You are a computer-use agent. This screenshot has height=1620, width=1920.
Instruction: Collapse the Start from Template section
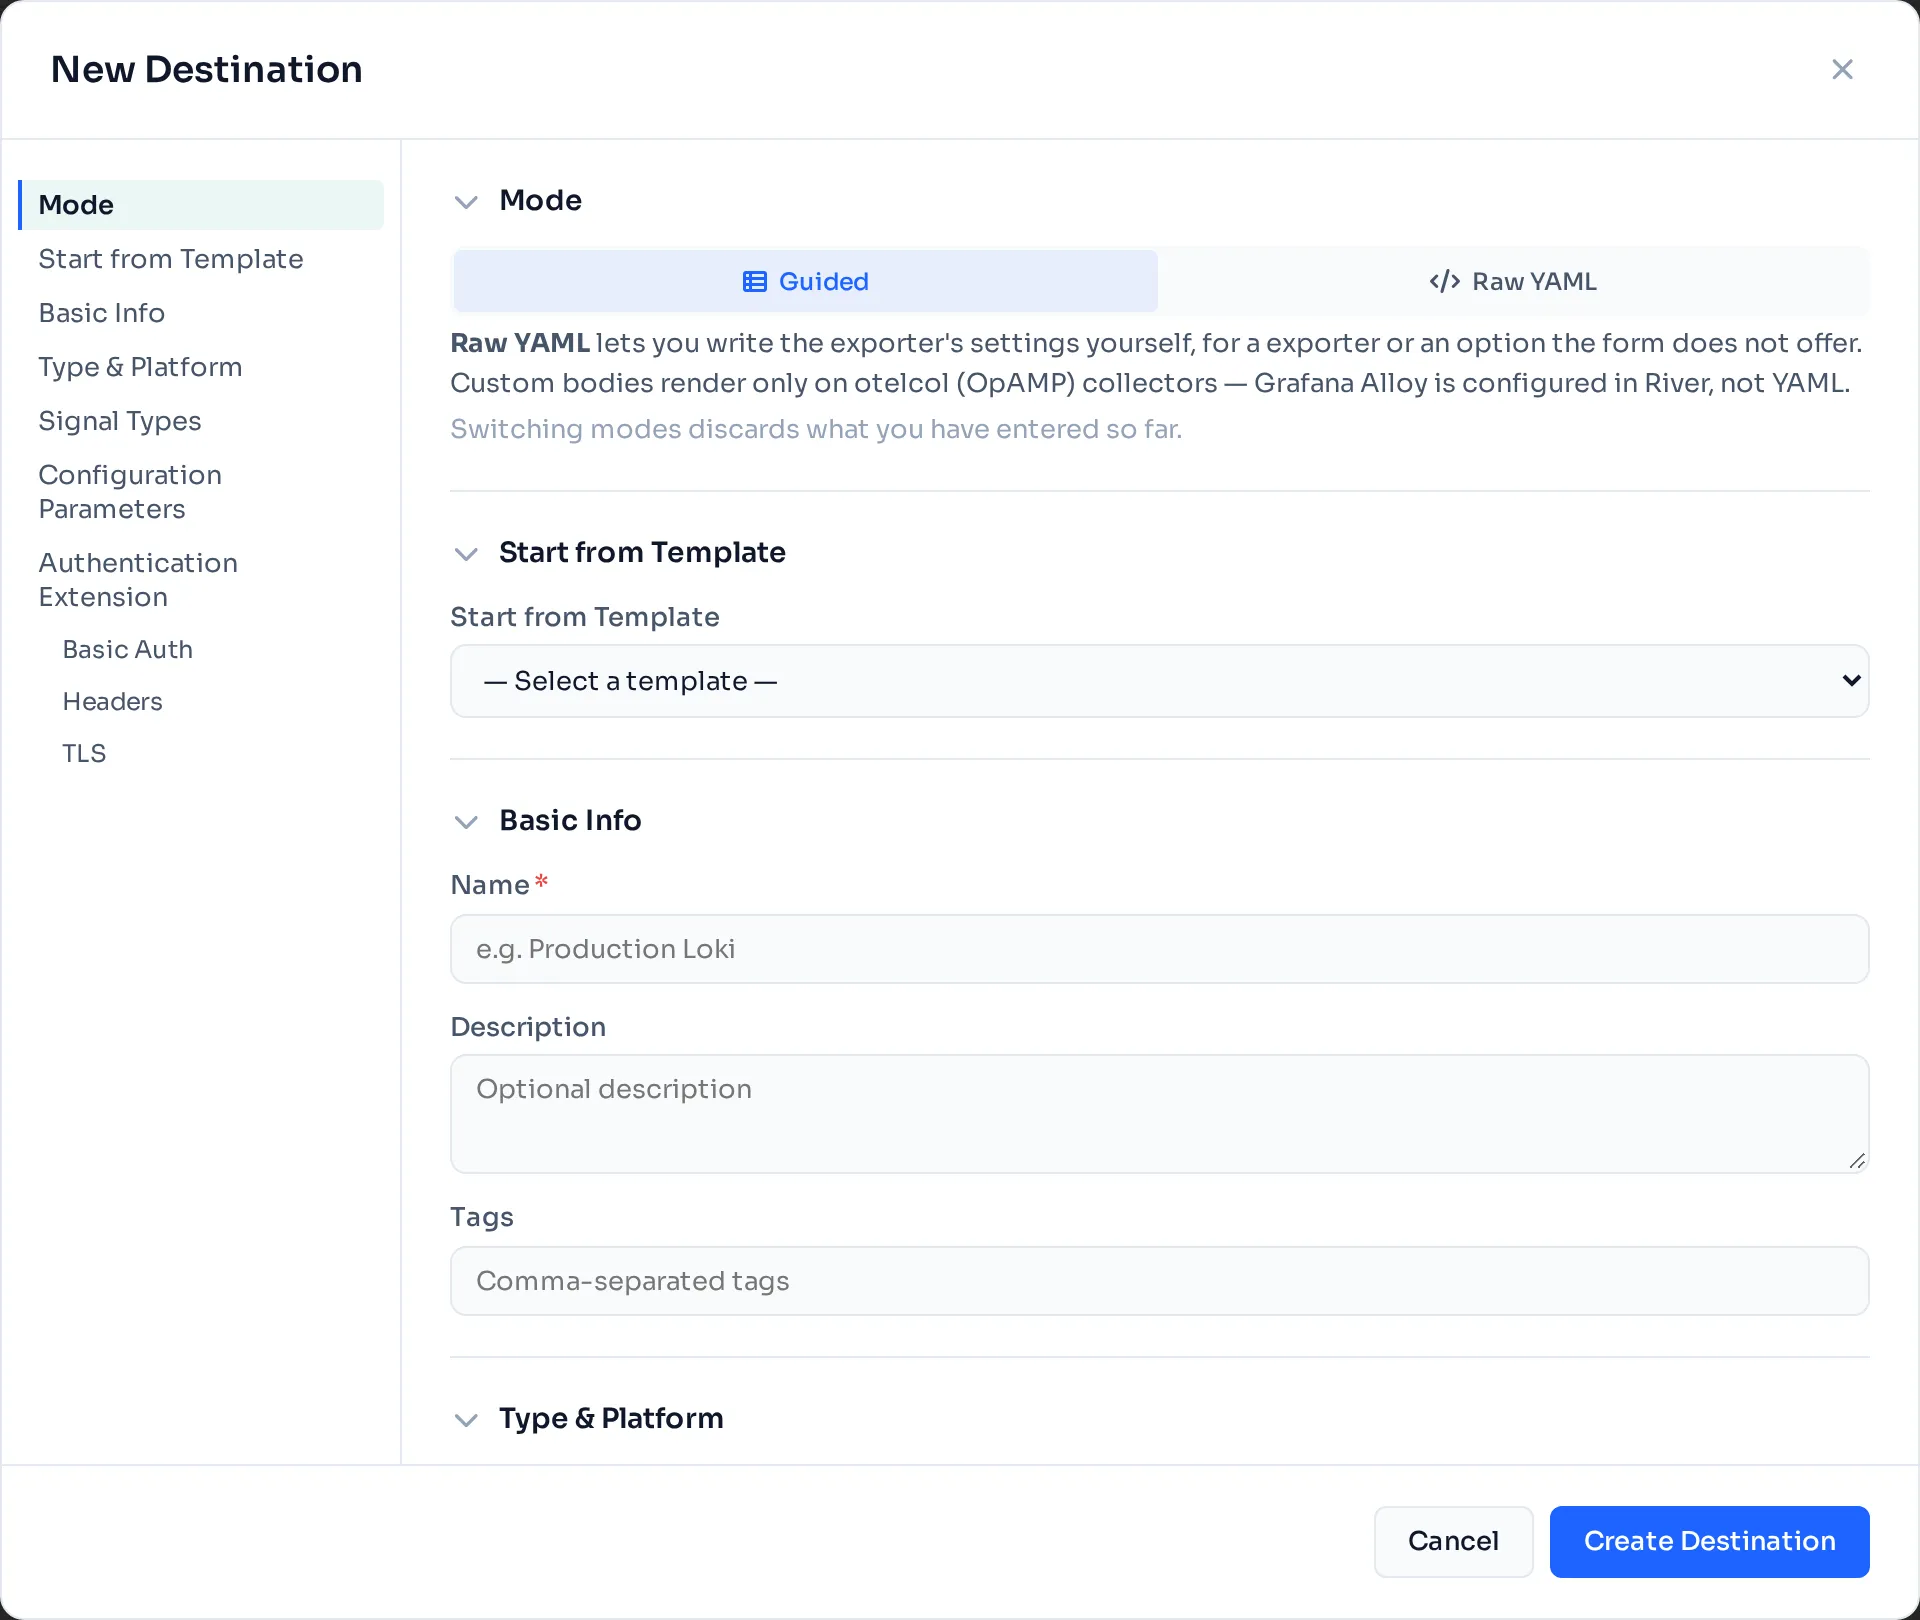pos(466,553)
